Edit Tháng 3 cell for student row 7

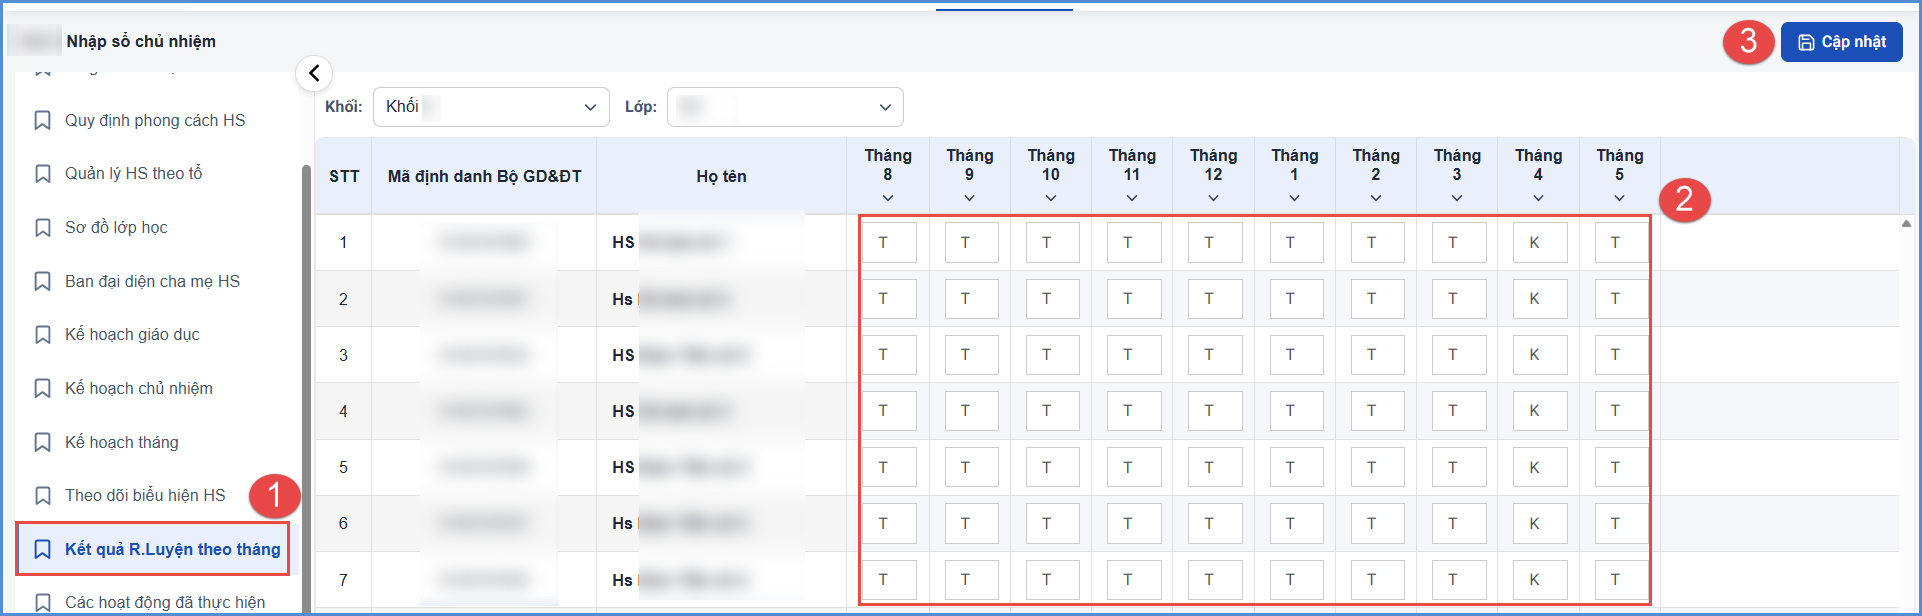1459,580
